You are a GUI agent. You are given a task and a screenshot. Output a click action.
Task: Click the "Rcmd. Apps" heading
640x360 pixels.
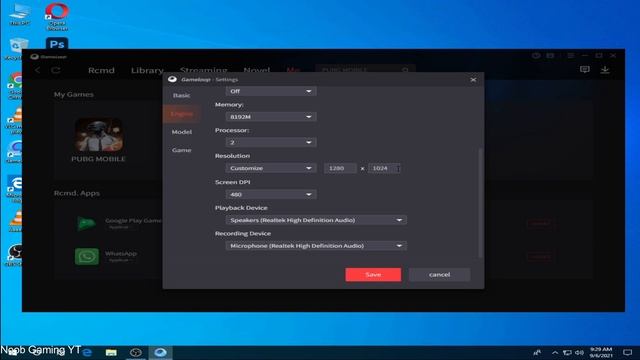click(77, 193)
